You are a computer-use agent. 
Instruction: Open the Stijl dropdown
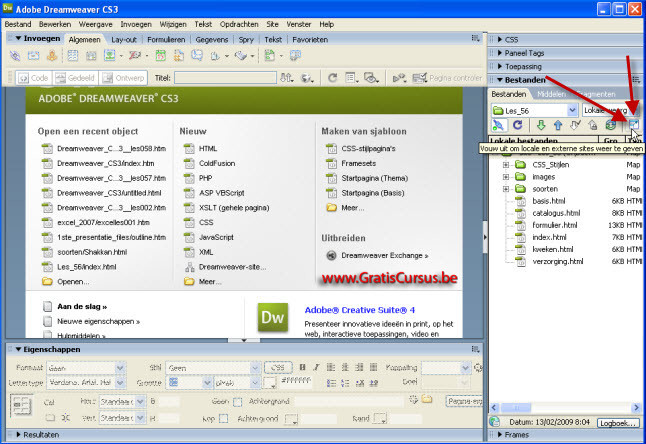[x=255, y=368]
